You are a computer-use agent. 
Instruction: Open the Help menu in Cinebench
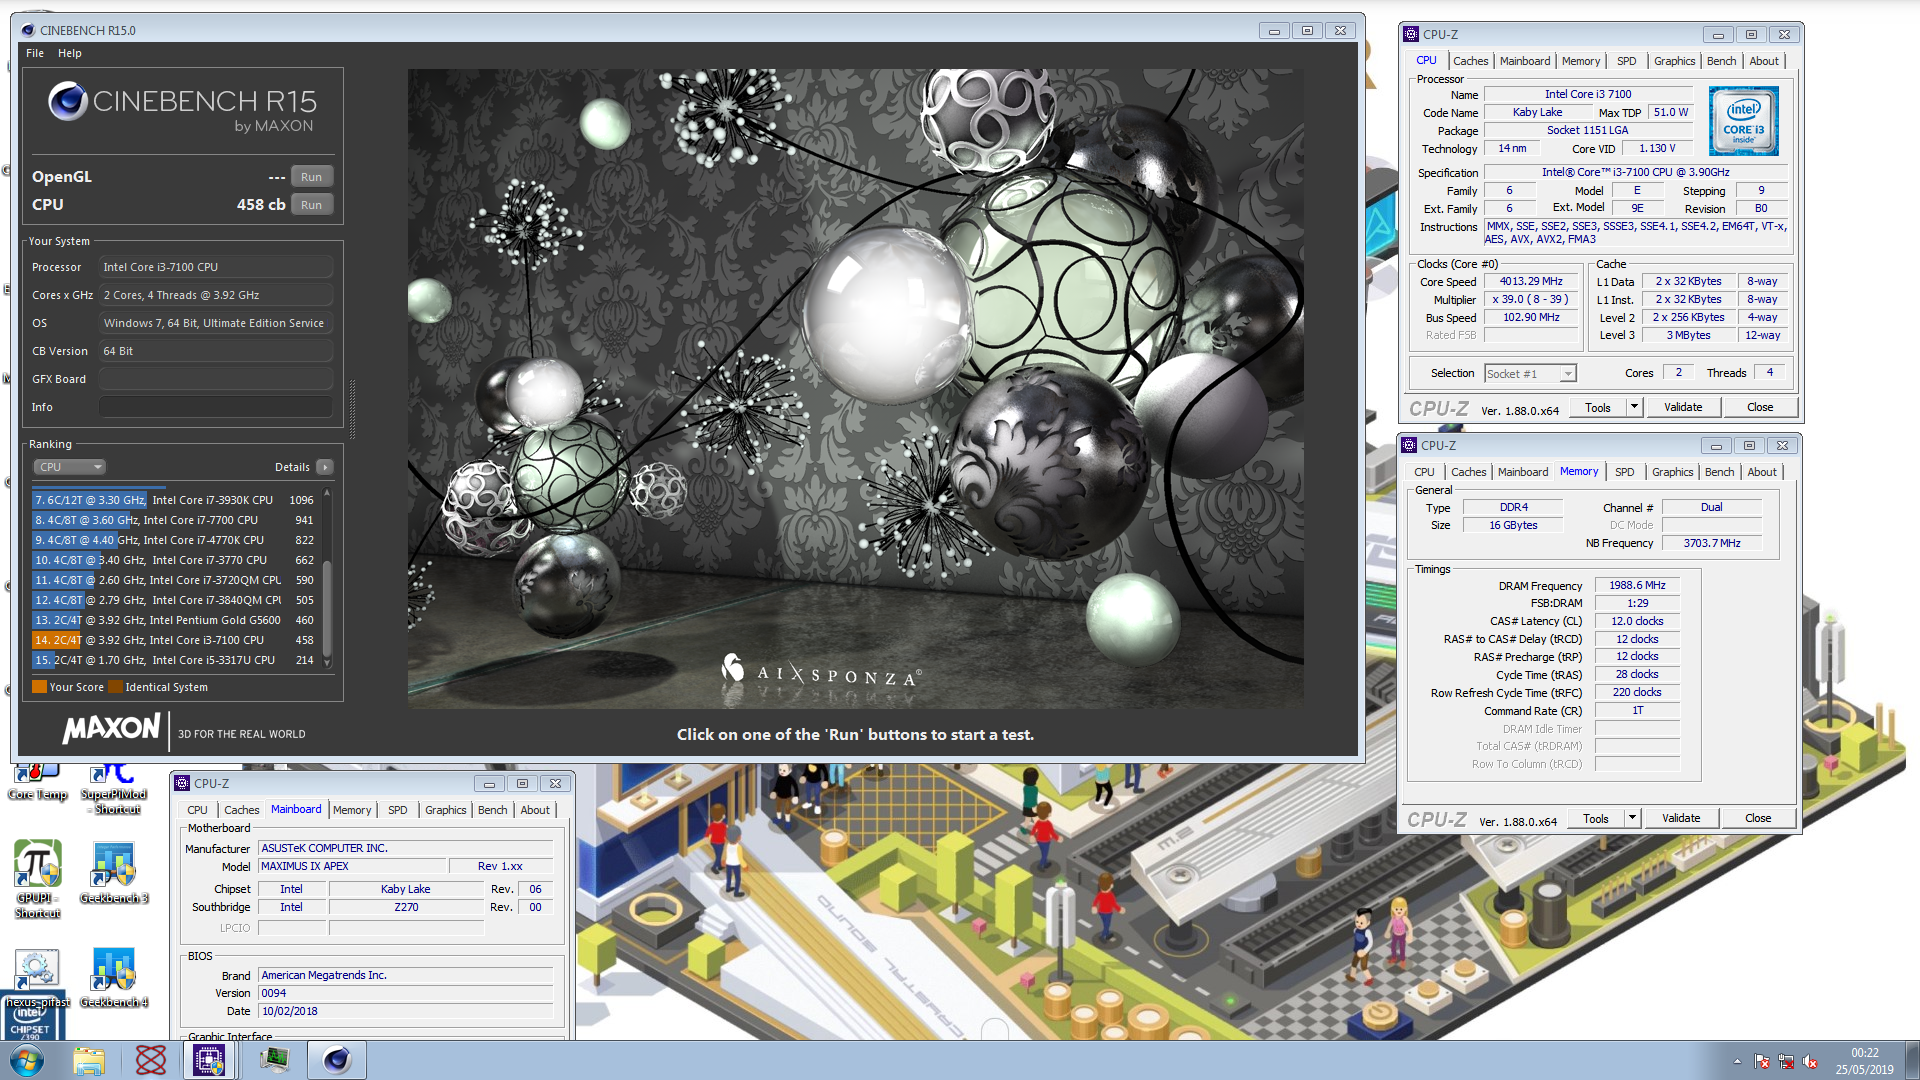[x=70, y=53]
